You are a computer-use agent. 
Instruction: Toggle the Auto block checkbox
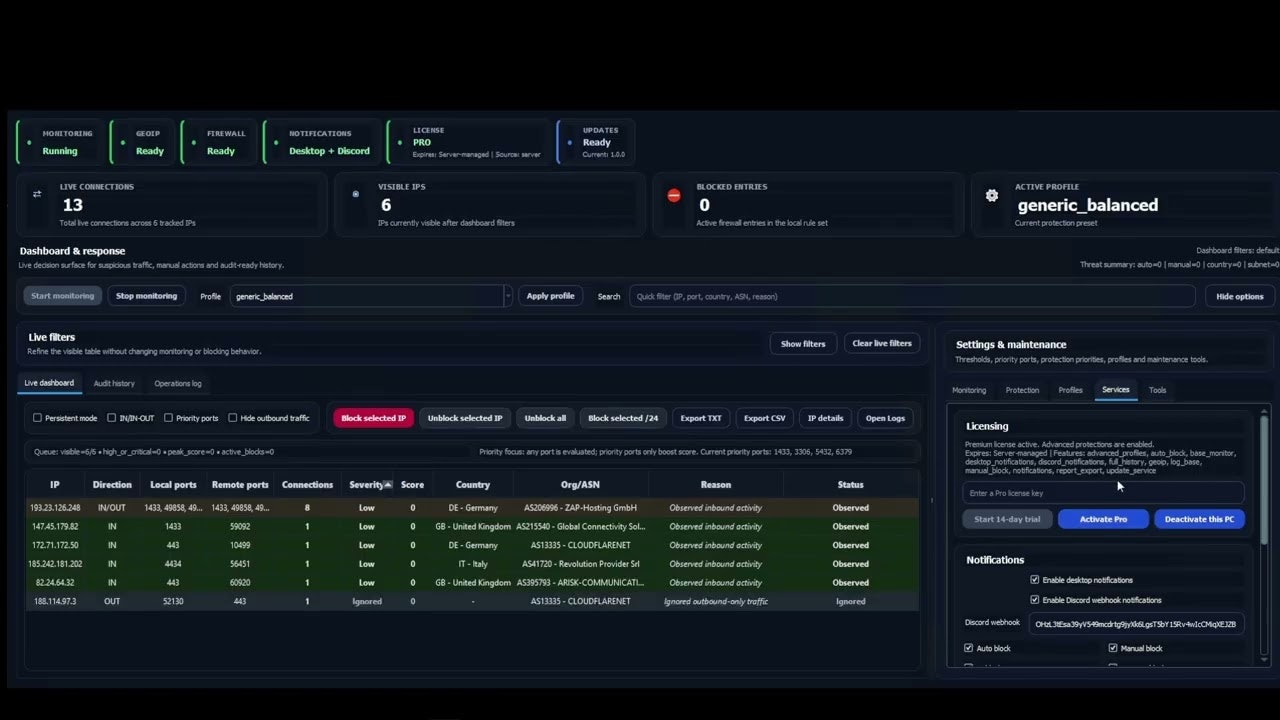(969, 648)
